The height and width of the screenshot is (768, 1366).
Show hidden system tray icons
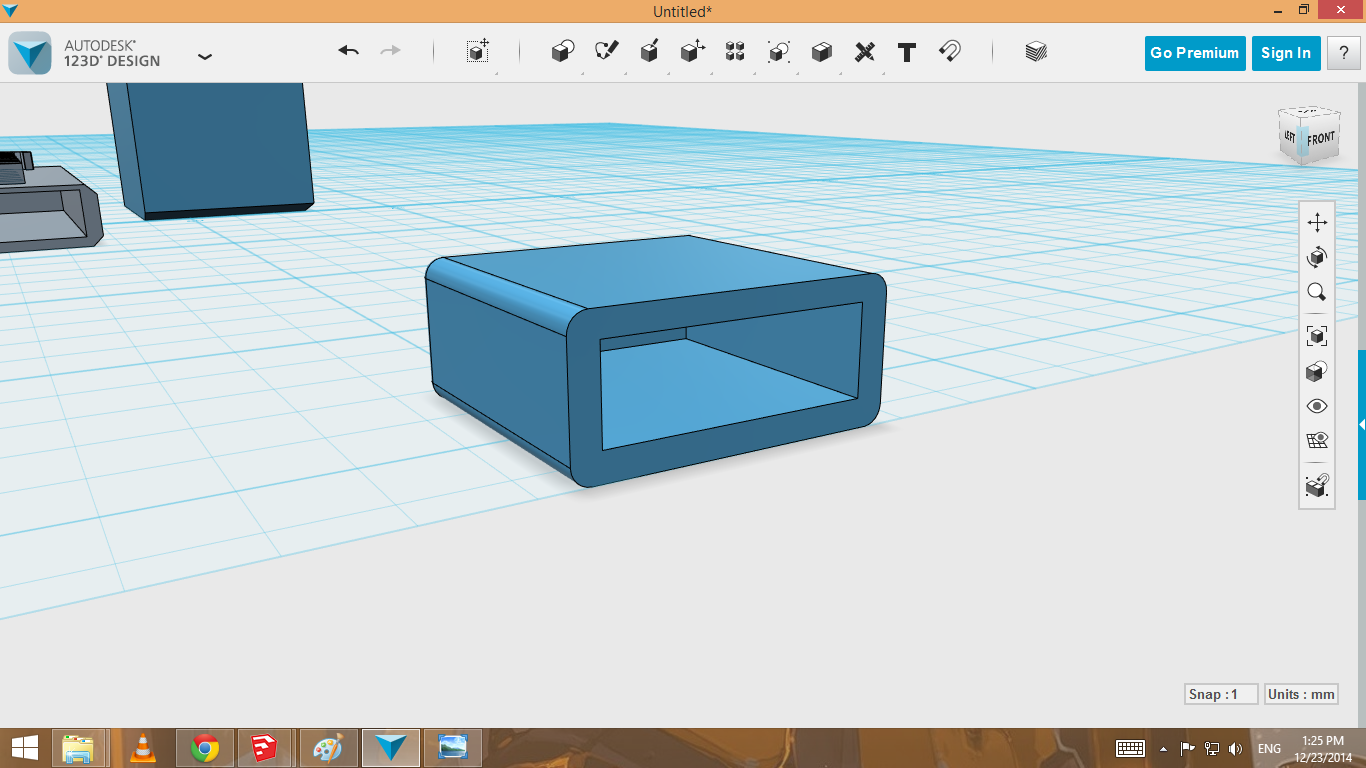pyautogui.click(x=1163, y=749)
